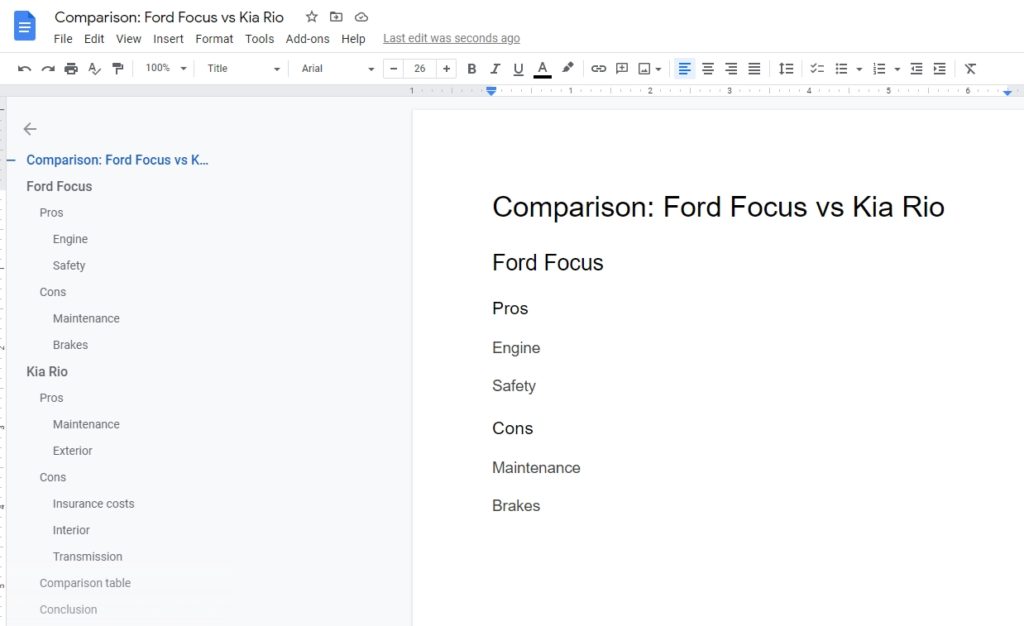Activate paint format tool
The height and width of the screenshot is (626, 1024).
click(x=118, y=69)
